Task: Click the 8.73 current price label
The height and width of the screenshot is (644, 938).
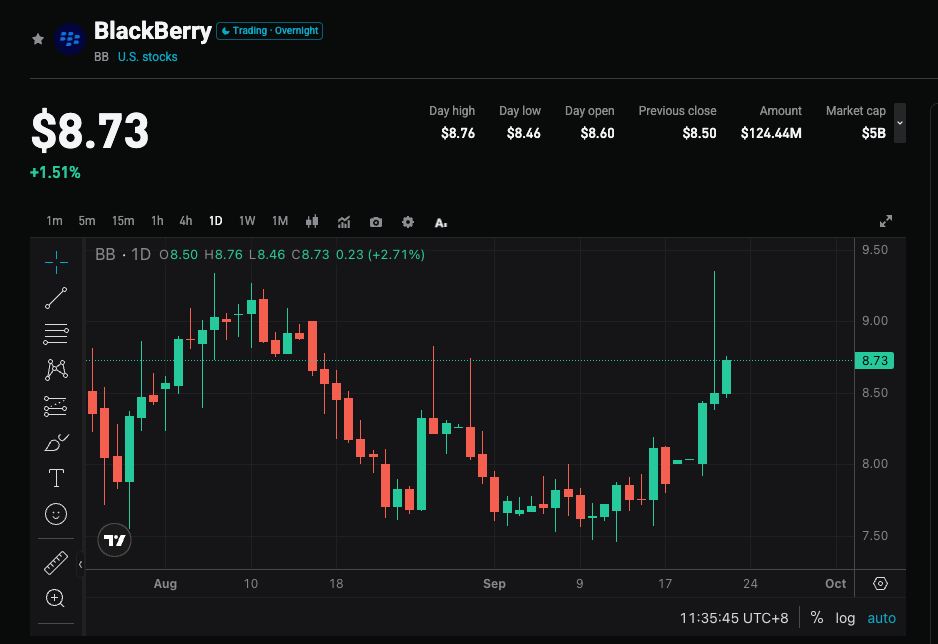Action: [x=875, y=361]
